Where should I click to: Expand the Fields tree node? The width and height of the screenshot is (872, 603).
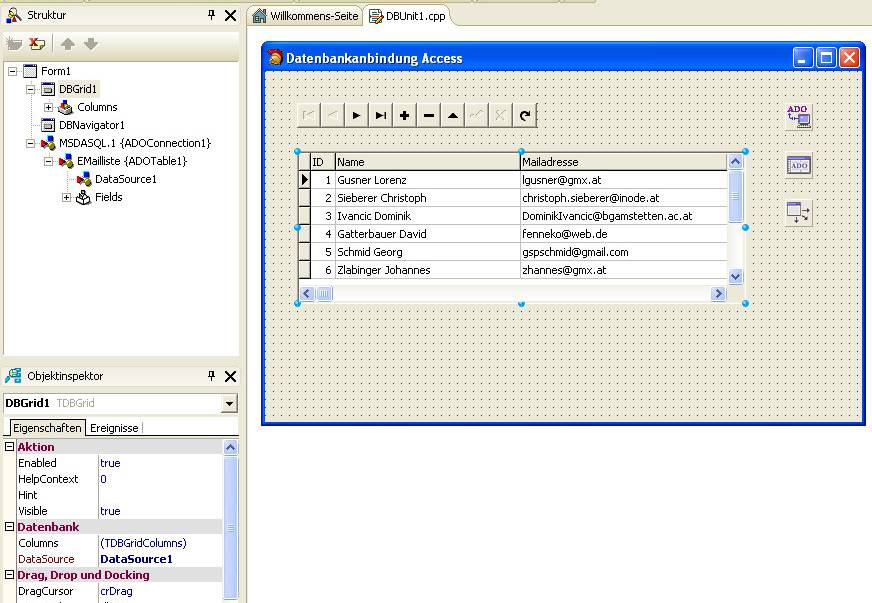(x=67, y=197)
